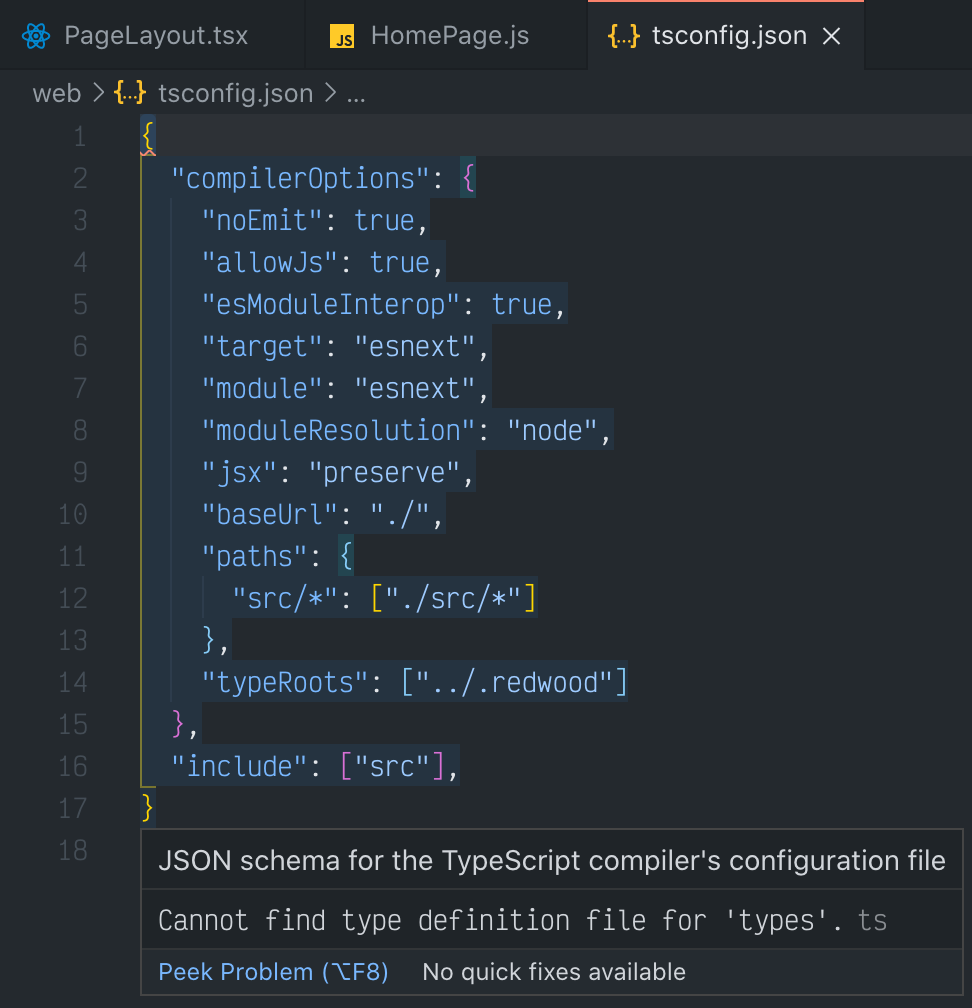
Task: Click the JSON braces icon on tsconfig.json tab
Action: pos(622,35)
